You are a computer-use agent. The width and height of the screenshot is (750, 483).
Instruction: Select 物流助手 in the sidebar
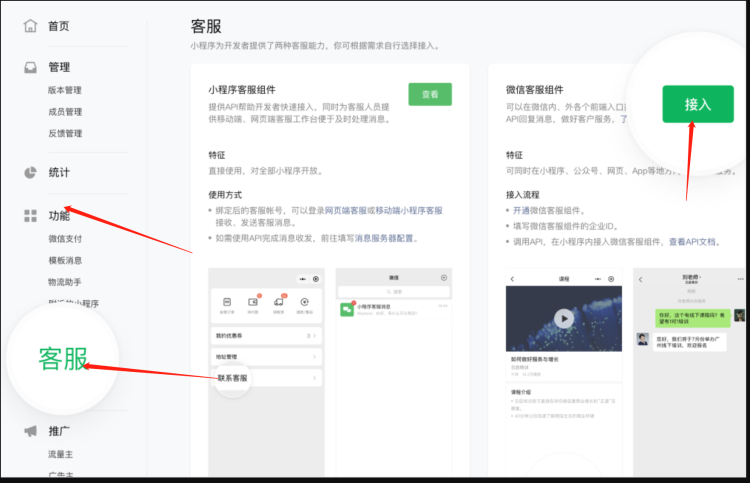pyautogui.click(x=65, y=282)
